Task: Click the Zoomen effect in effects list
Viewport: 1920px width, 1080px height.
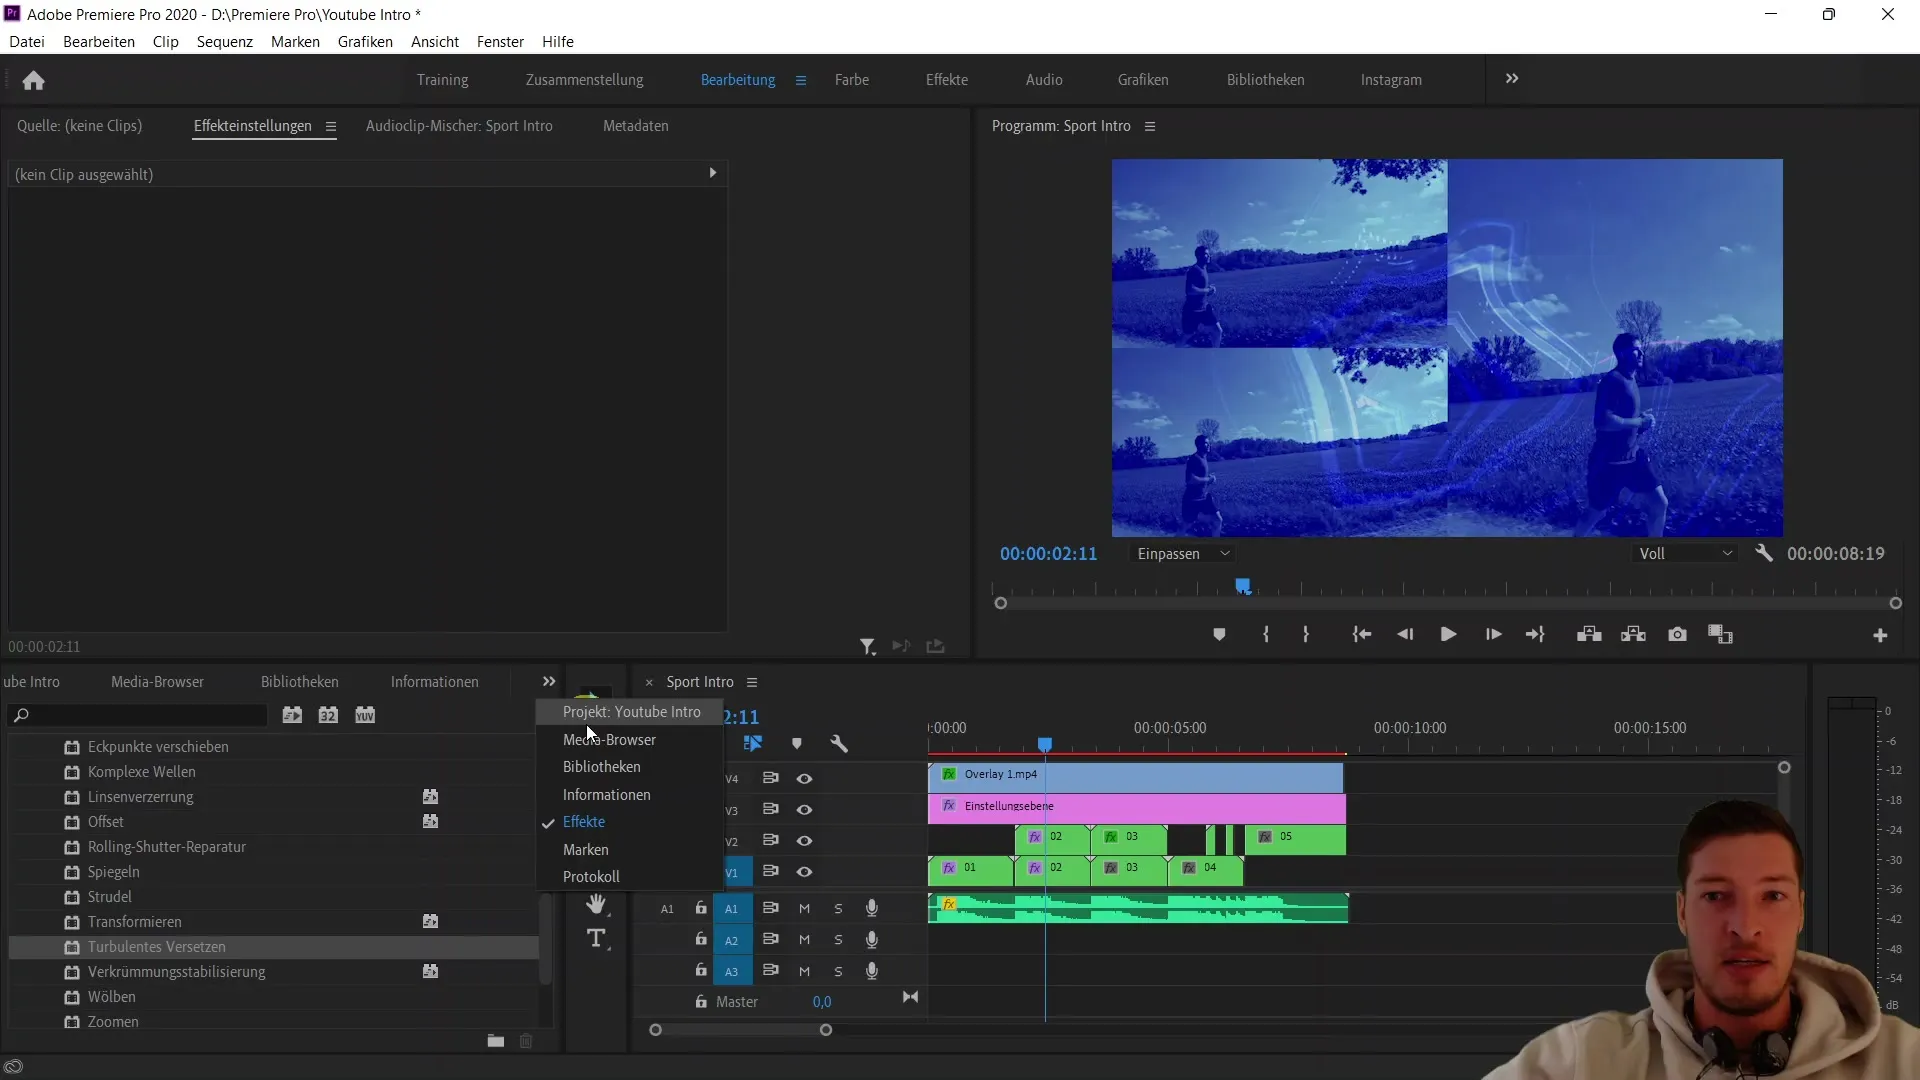Action: (x=112, y=1021)
